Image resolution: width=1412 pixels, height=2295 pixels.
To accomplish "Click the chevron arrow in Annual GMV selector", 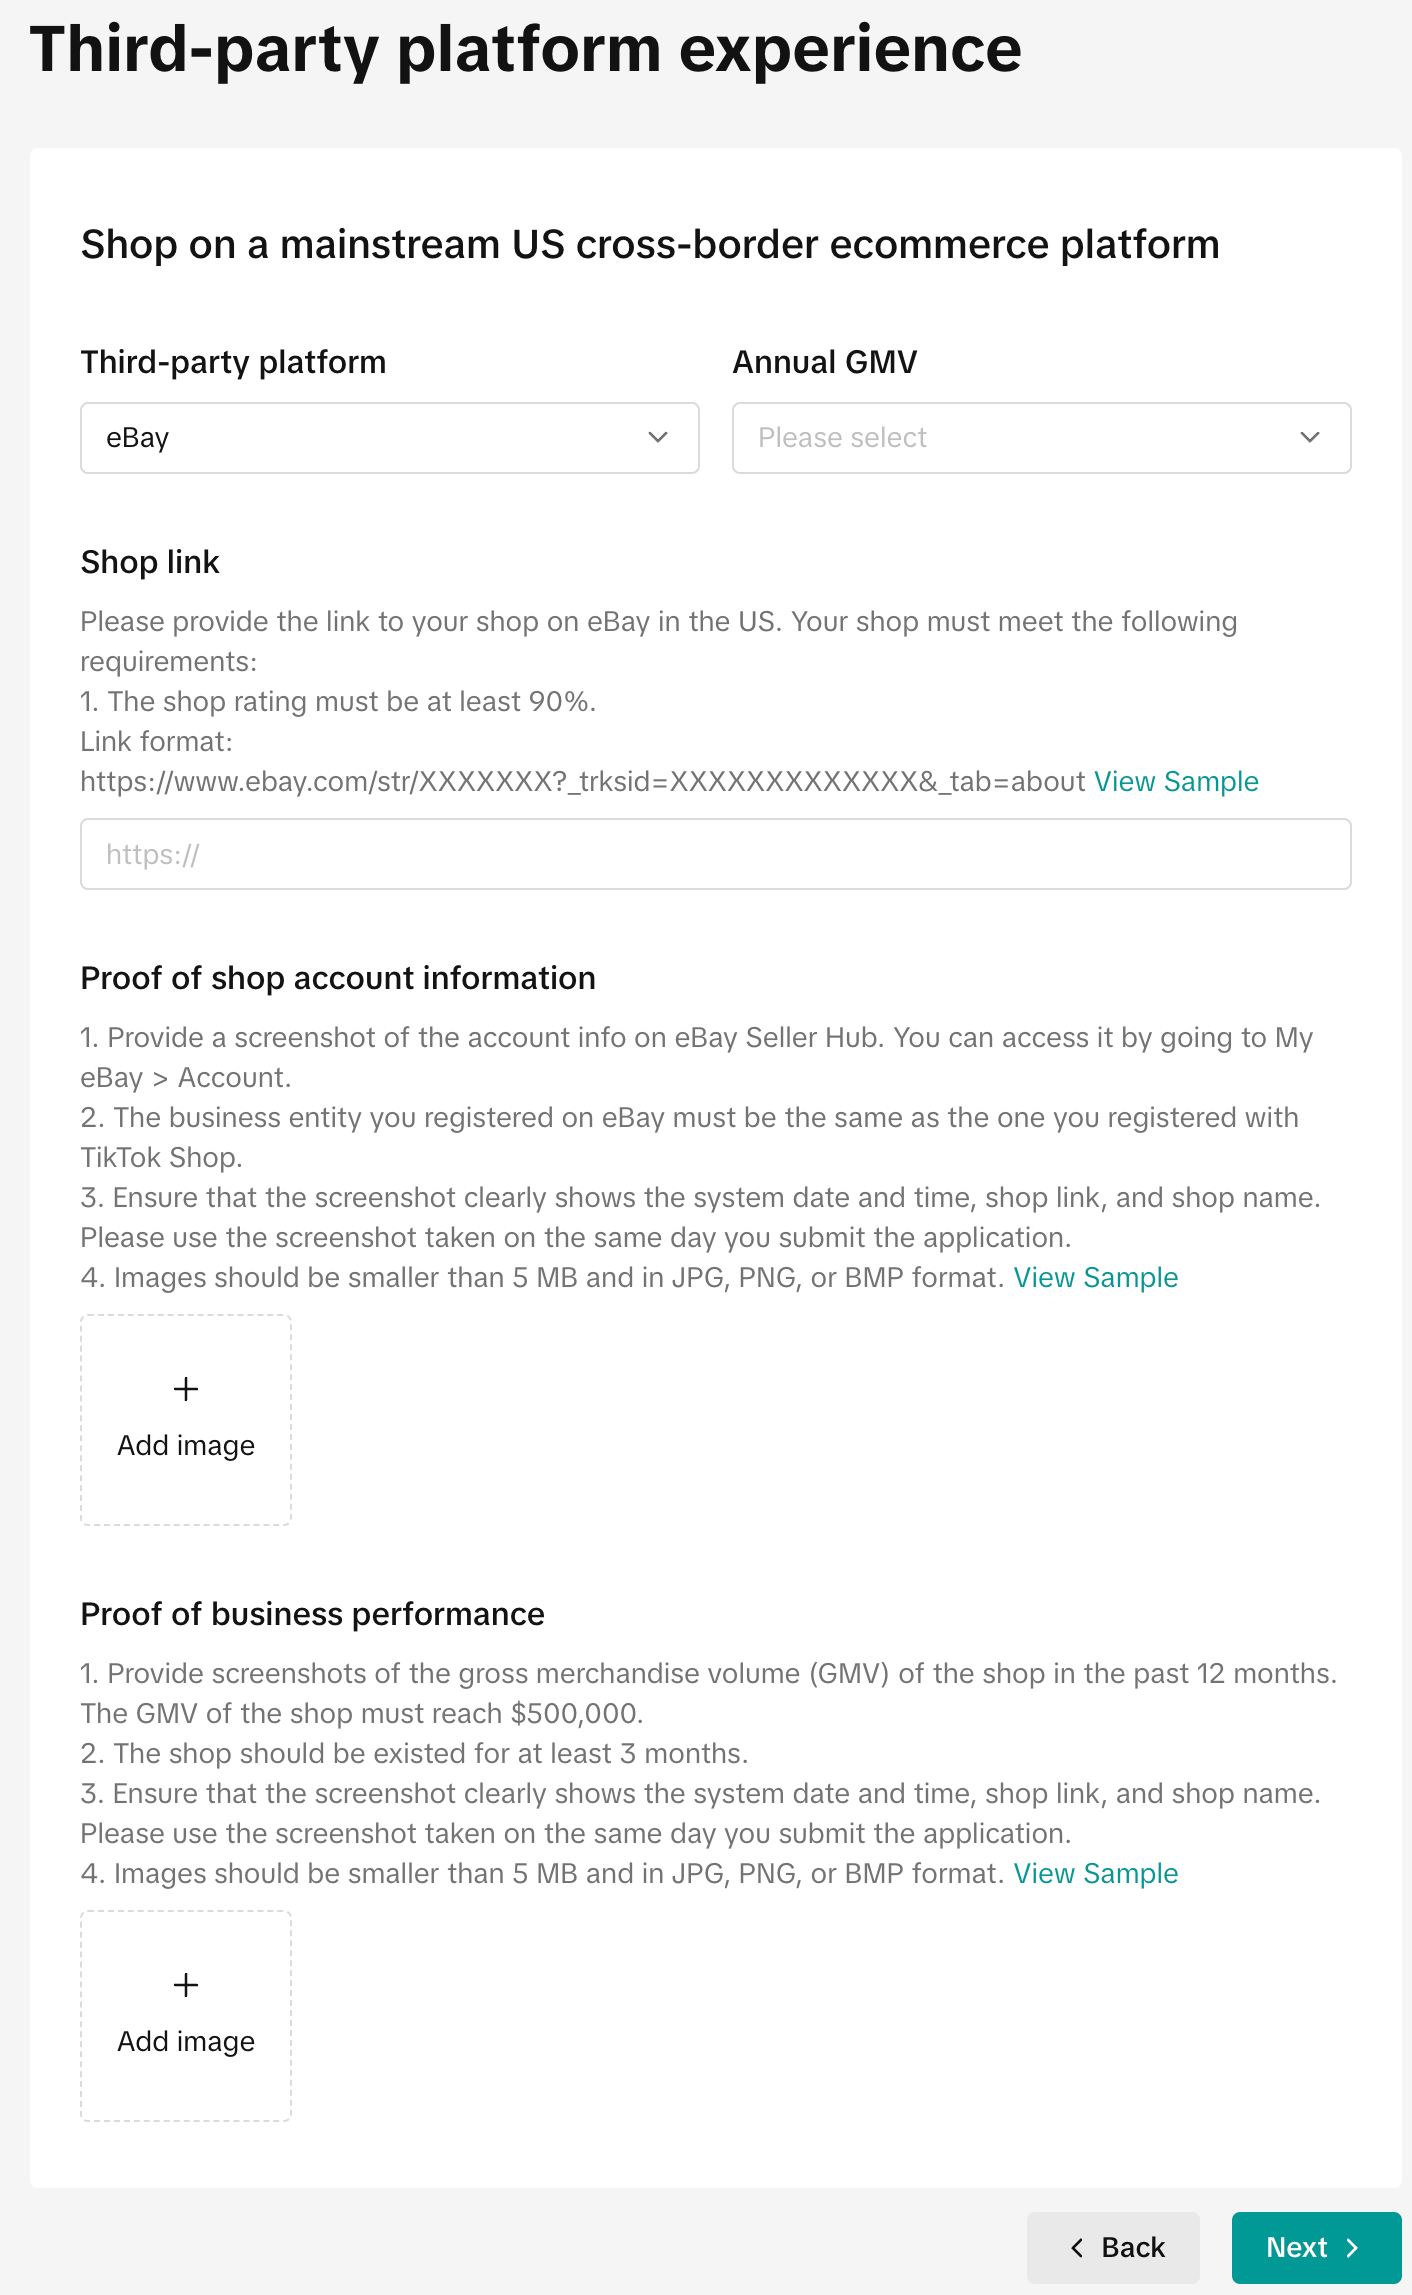I will pyautogui.click(x=1310, y=438).
